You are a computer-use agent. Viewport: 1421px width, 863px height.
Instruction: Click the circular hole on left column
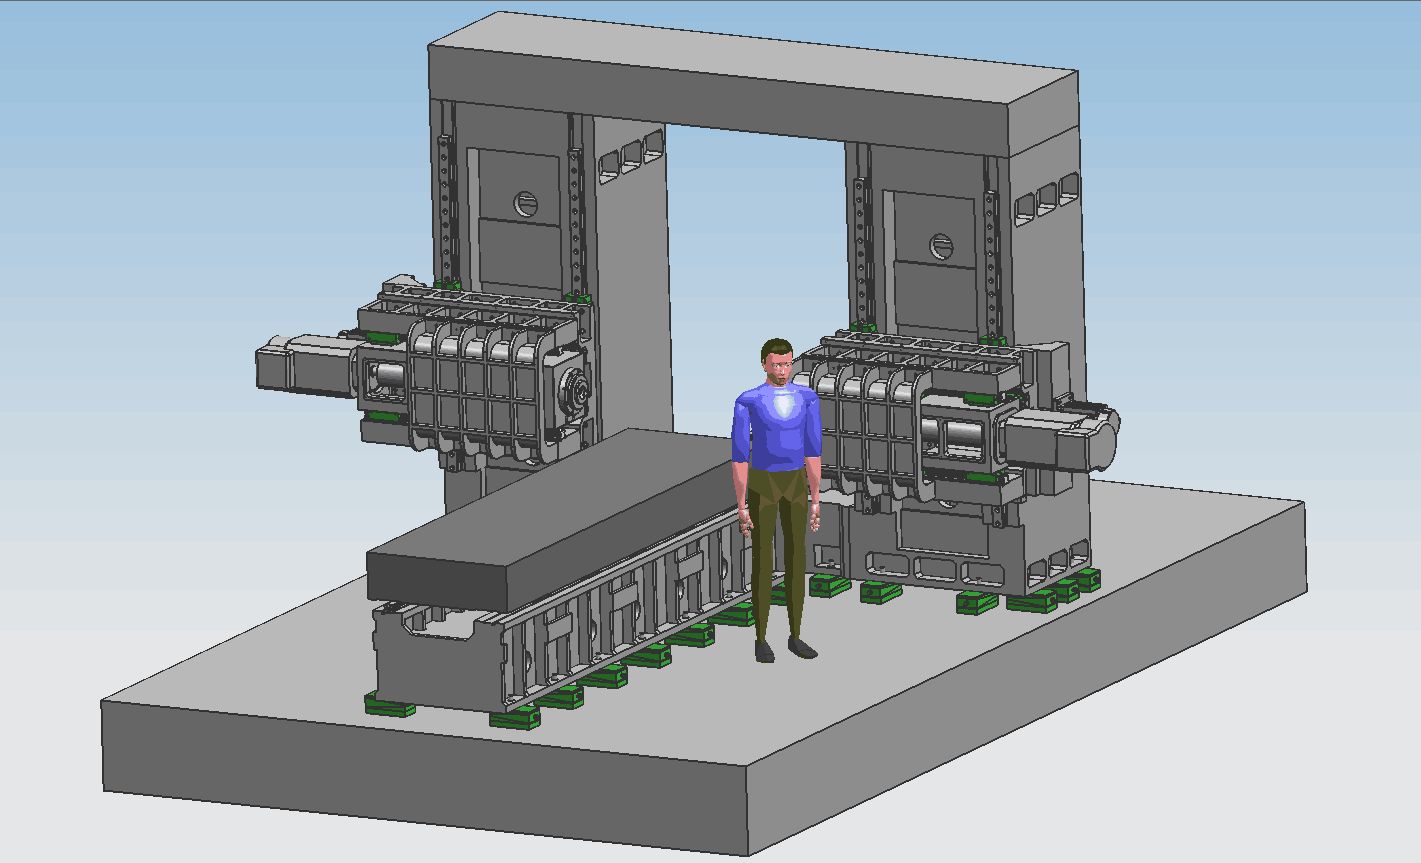(526, 205)
